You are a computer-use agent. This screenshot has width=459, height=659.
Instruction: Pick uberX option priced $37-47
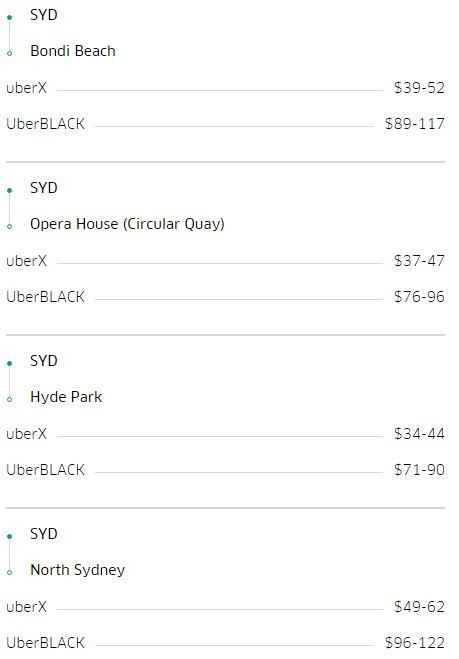coord(225,261)
